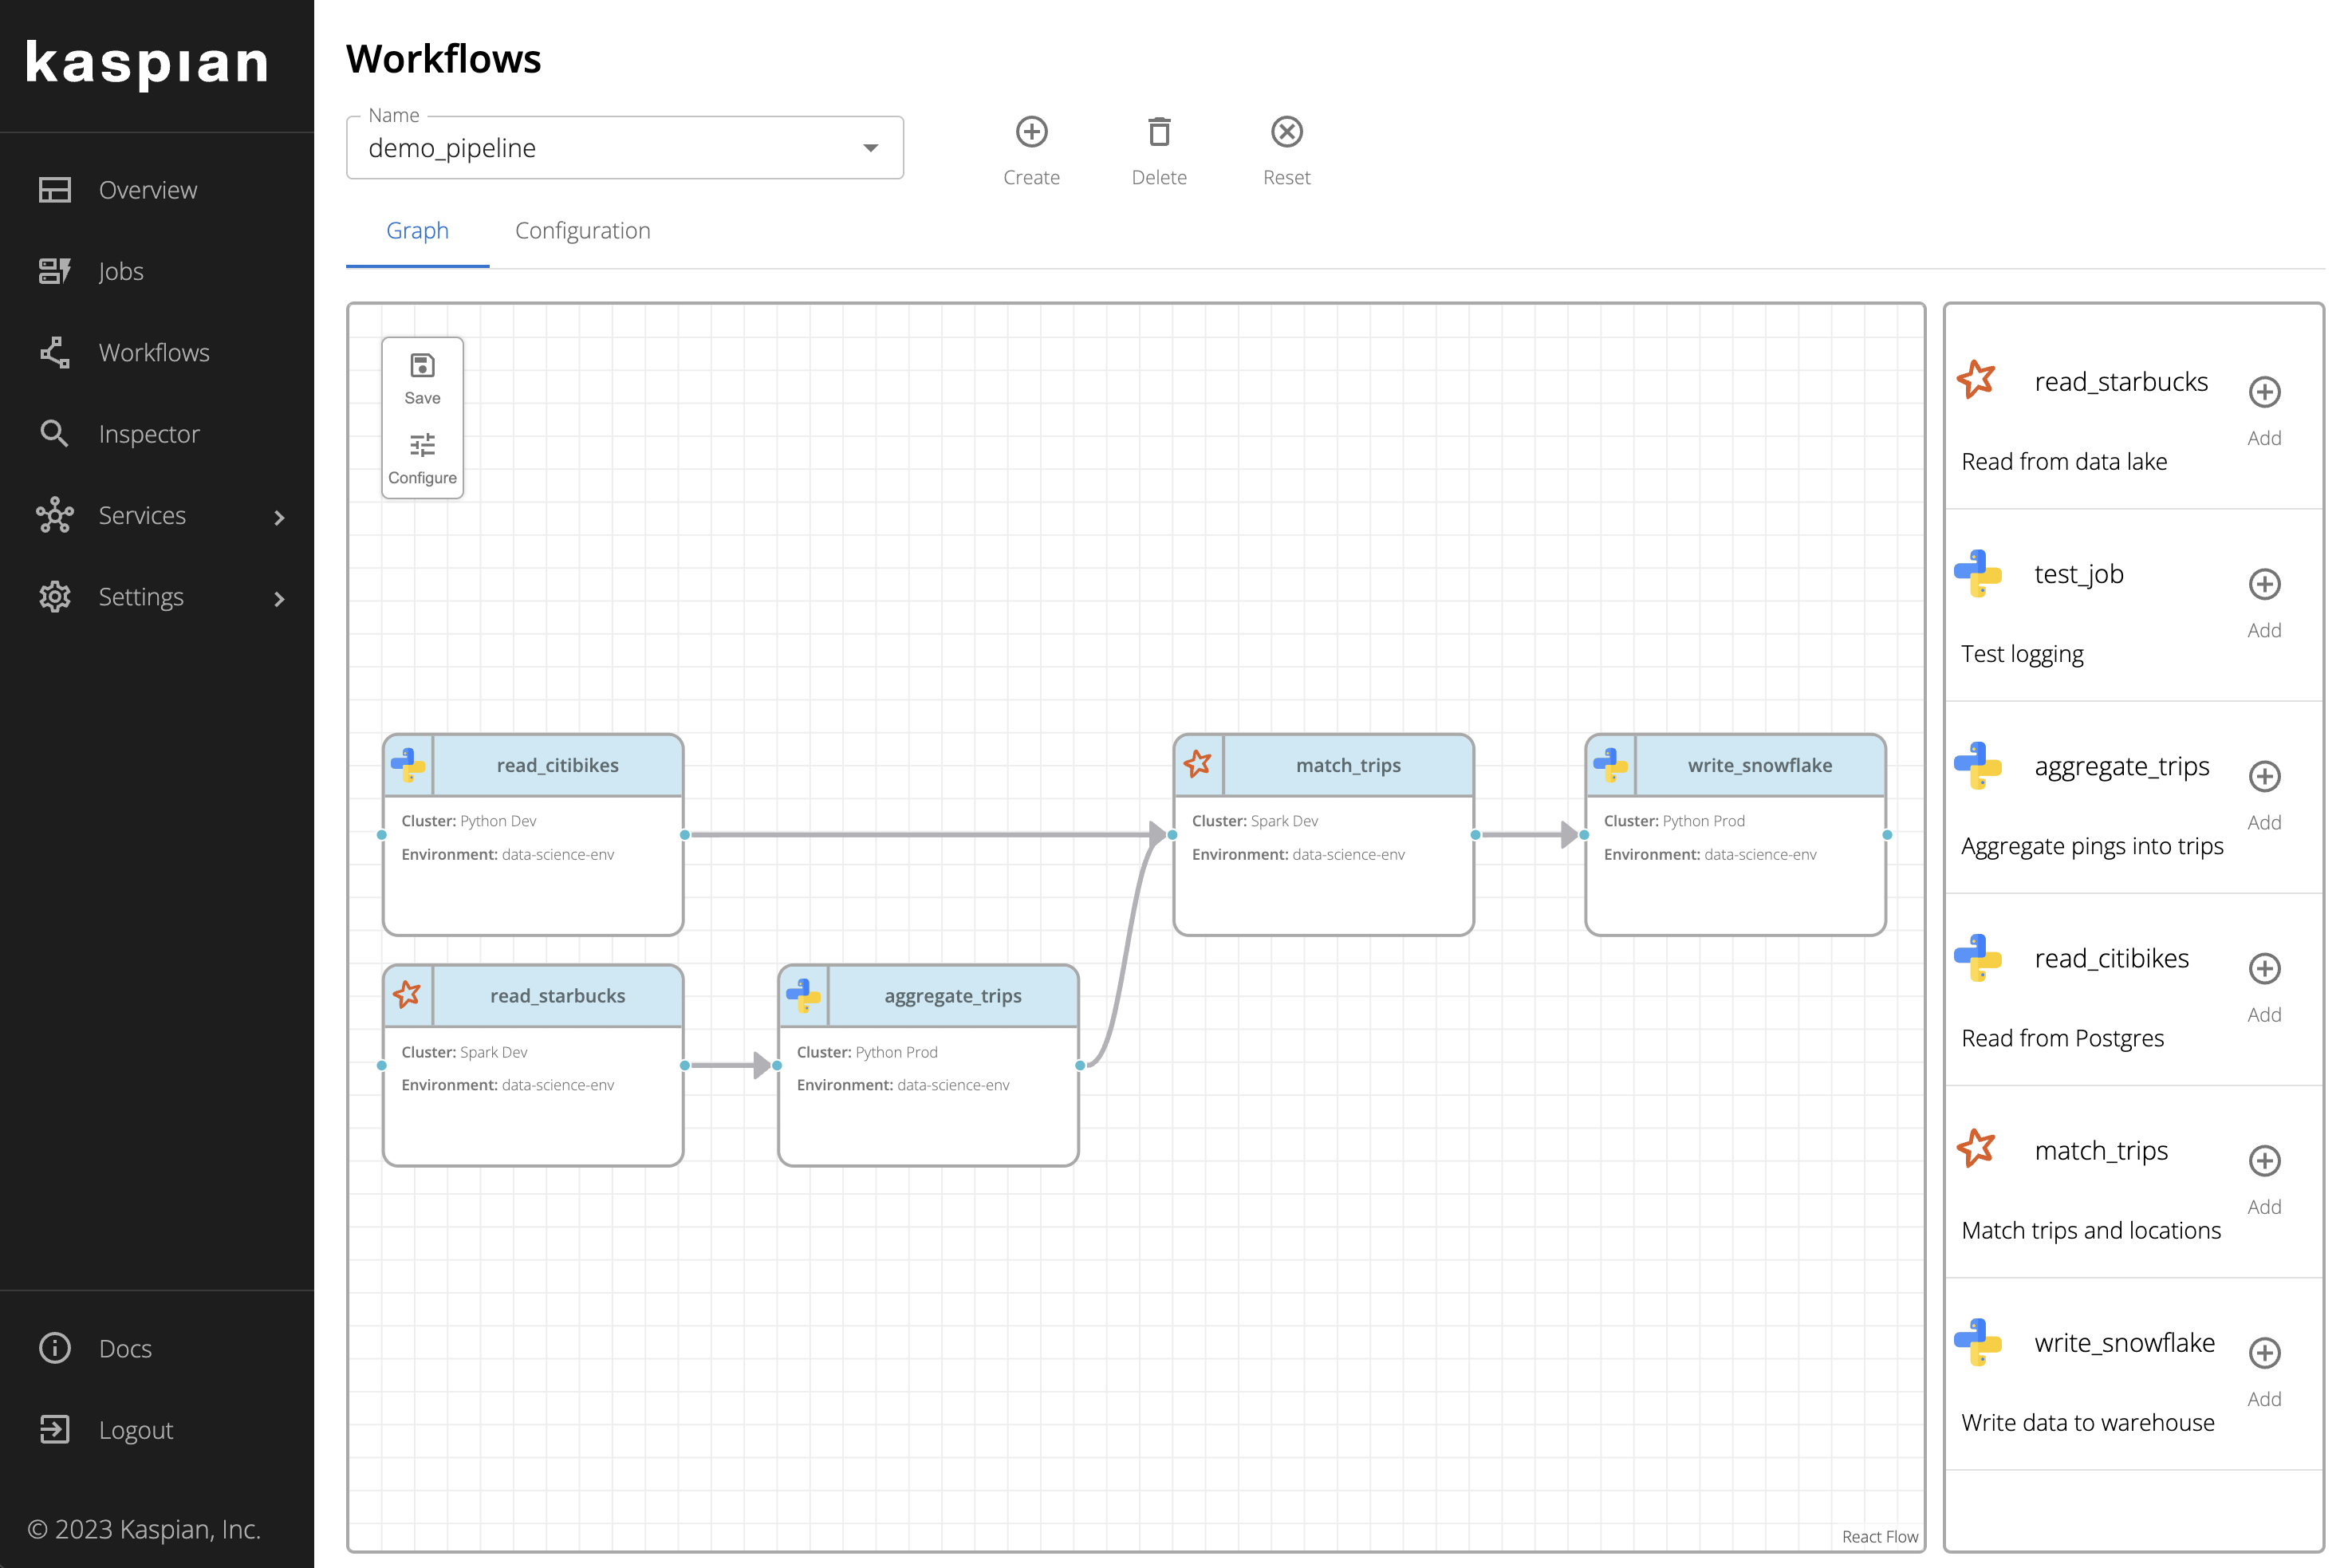Click the Save icon in graph toolbar
This screenshot has height=1568, width=2348.
(x=422, y=366)
